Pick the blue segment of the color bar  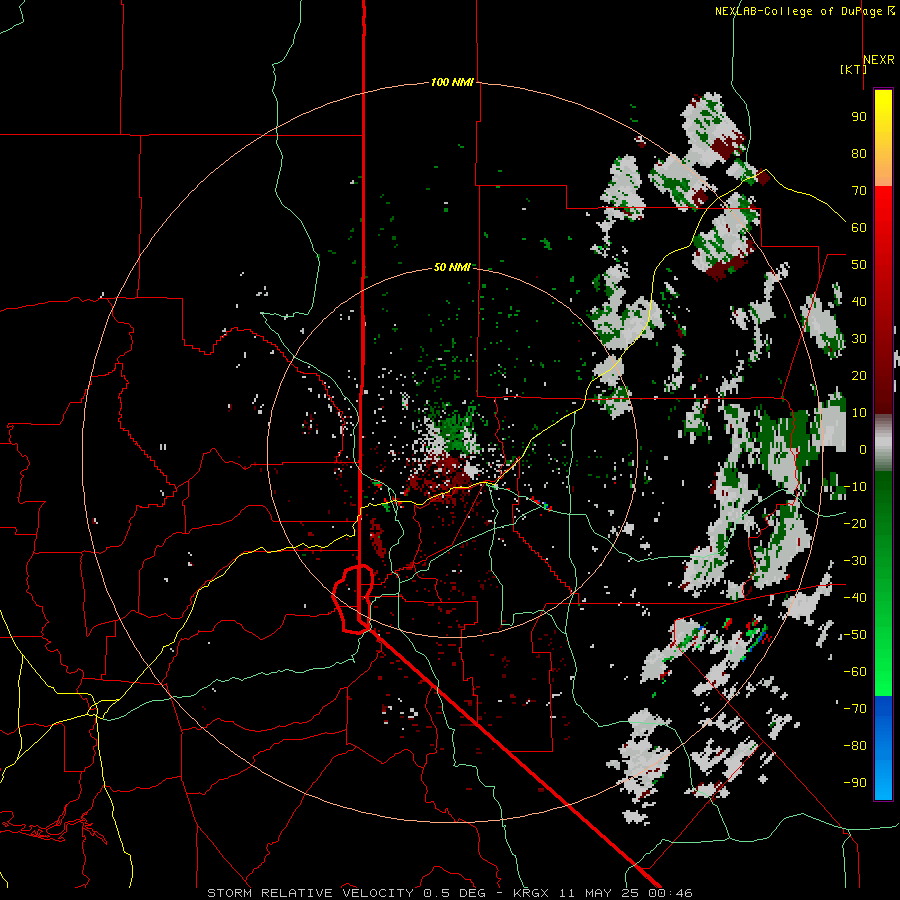[x=883, y=748]
